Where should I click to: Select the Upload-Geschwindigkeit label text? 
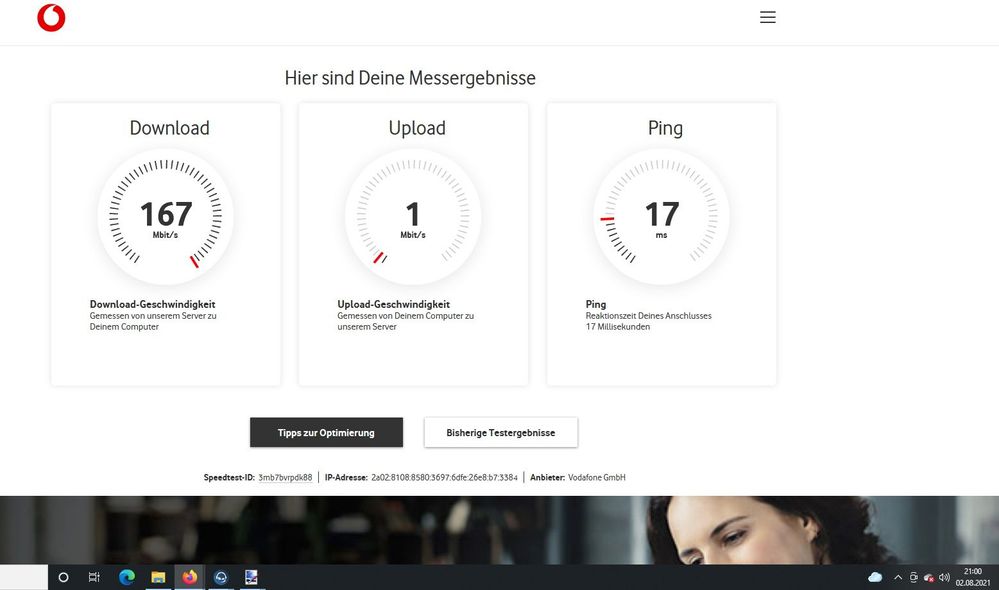click(394, 304)
